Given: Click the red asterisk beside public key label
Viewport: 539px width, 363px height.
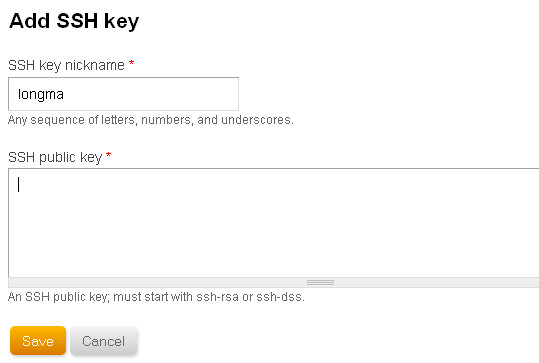Looking at the screenshot, I should 109,155.
